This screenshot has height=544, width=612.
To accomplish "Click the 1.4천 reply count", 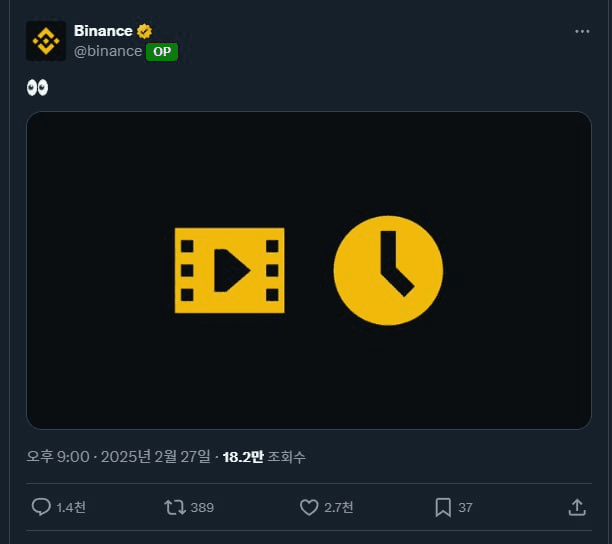I will point(71,507).
